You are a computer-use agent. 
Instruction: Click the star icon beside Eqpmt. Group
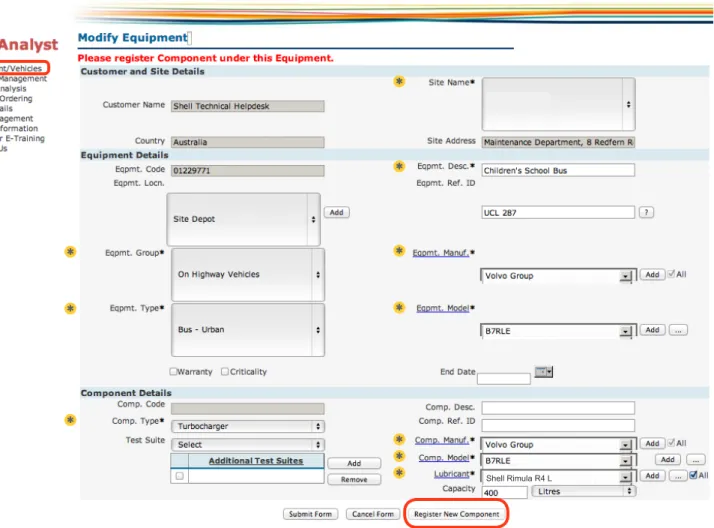point(70,252)
